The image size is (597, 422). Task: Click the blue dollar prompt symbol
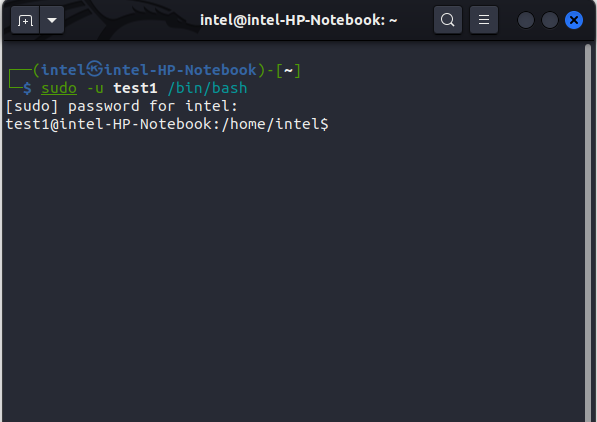(27, 88)
